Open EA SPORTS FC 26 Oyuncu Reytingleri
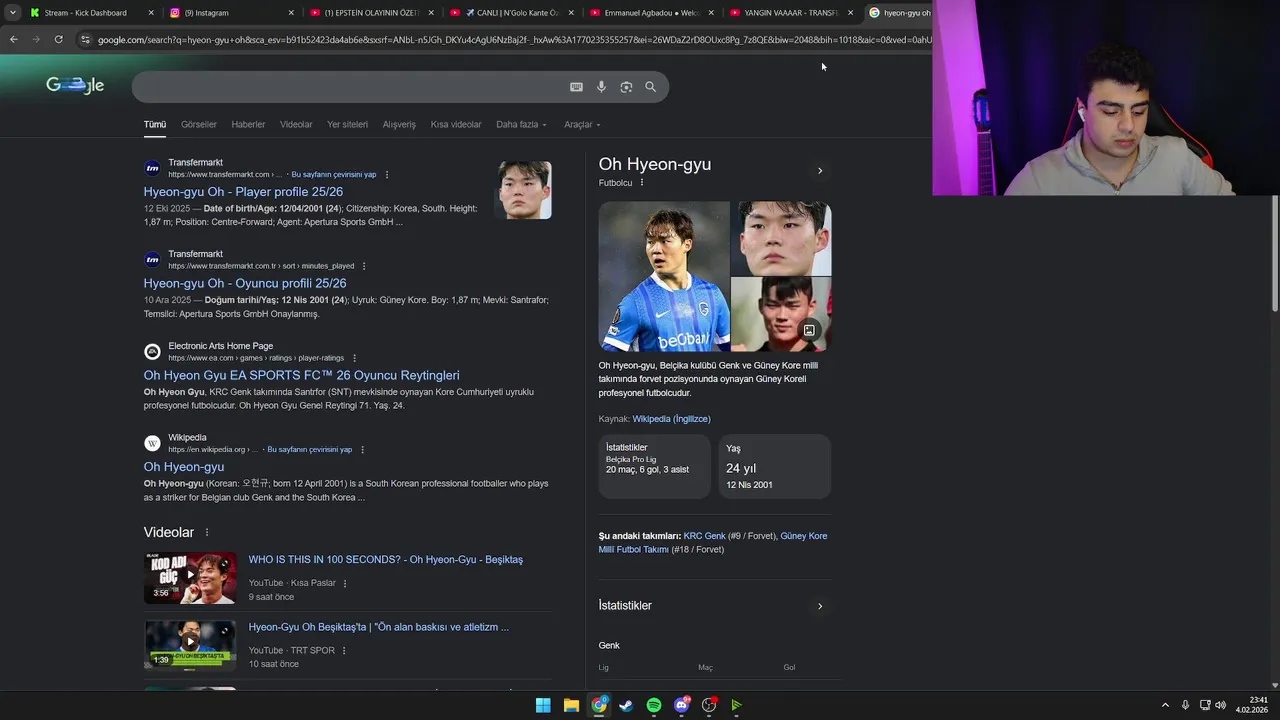This screenshot has height=720, width=1280. coord(302,376)
